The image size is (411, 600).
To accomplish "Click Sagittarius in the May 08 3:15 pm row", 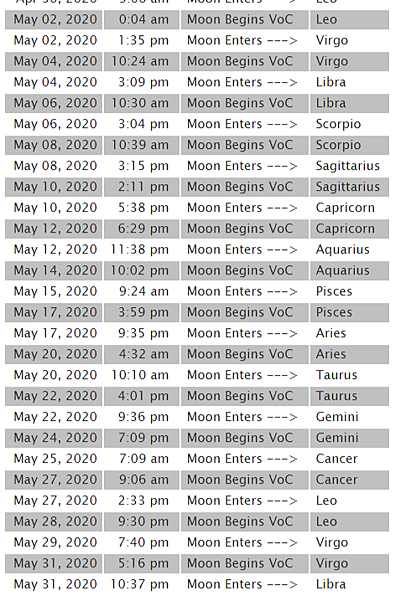I will [347, 166].
